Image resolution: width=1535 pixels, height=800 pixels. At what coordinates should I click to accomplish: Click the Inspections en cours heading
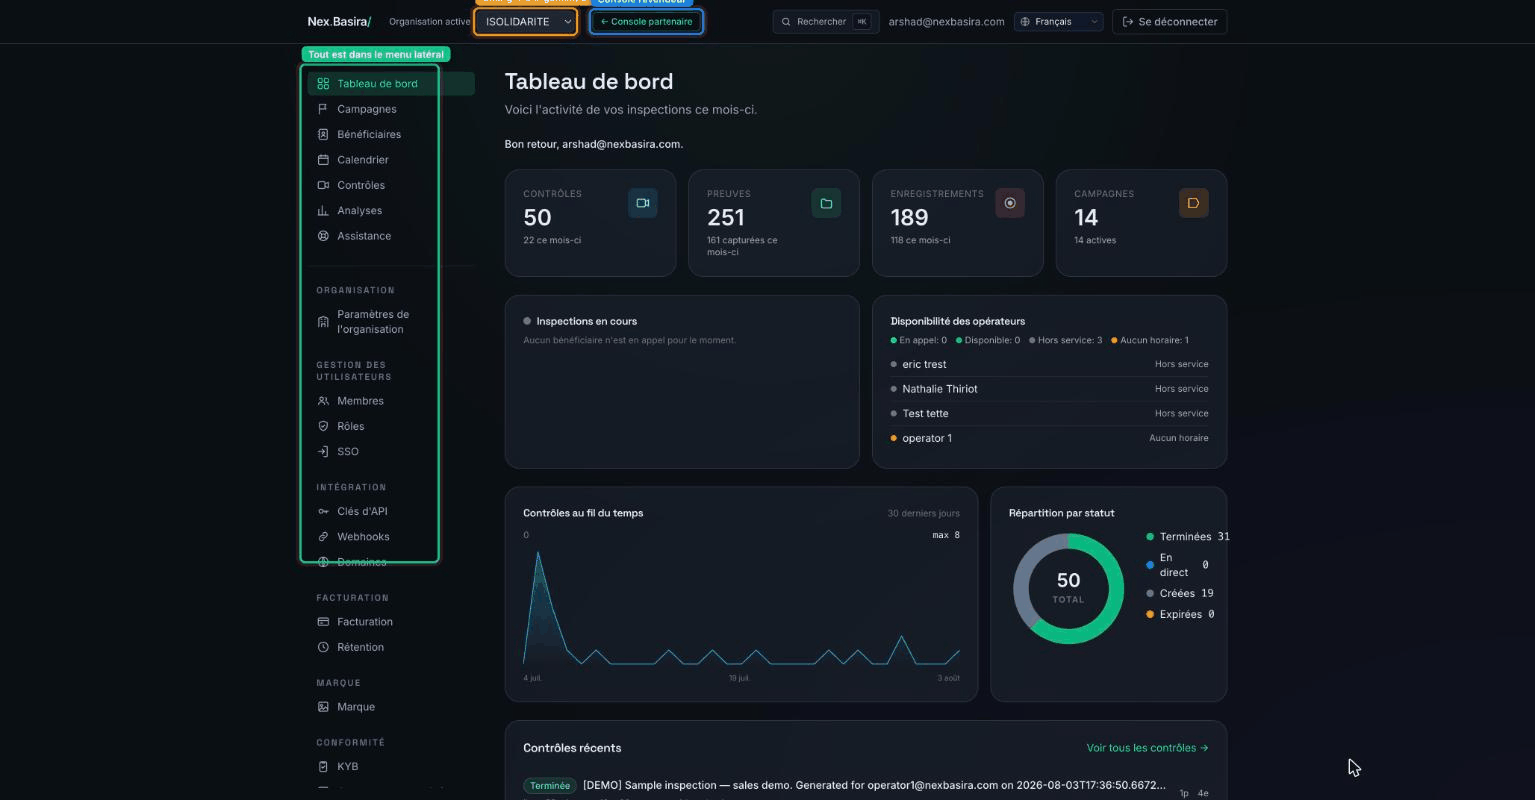(x=586, y=322)
